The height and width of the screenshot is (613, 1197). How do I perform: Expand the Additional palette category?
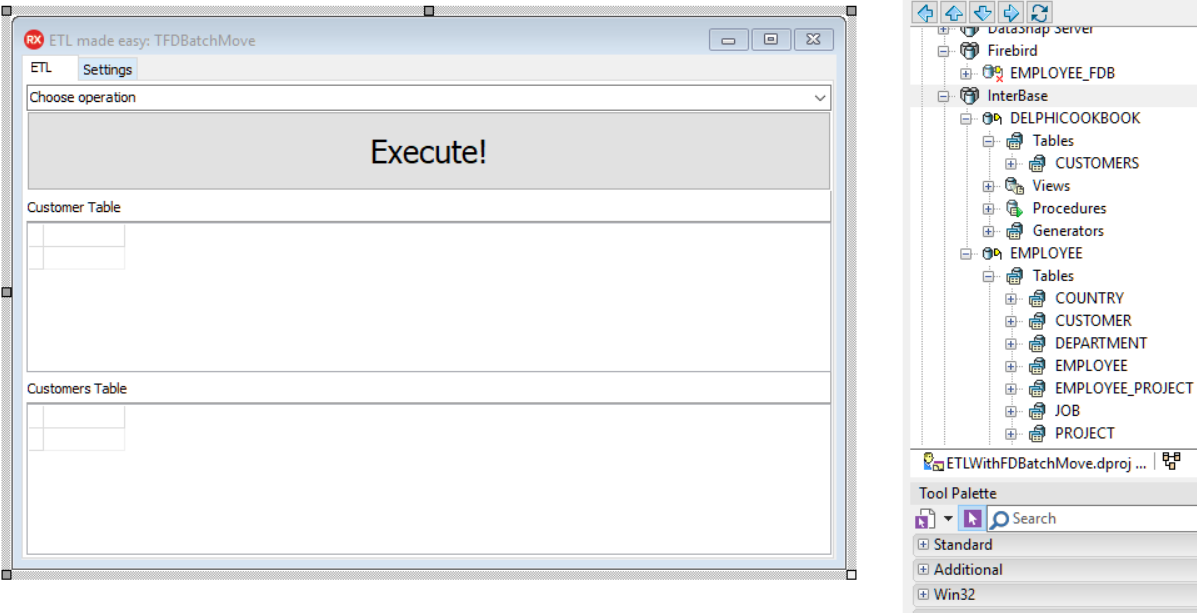(x=924, y=569)
